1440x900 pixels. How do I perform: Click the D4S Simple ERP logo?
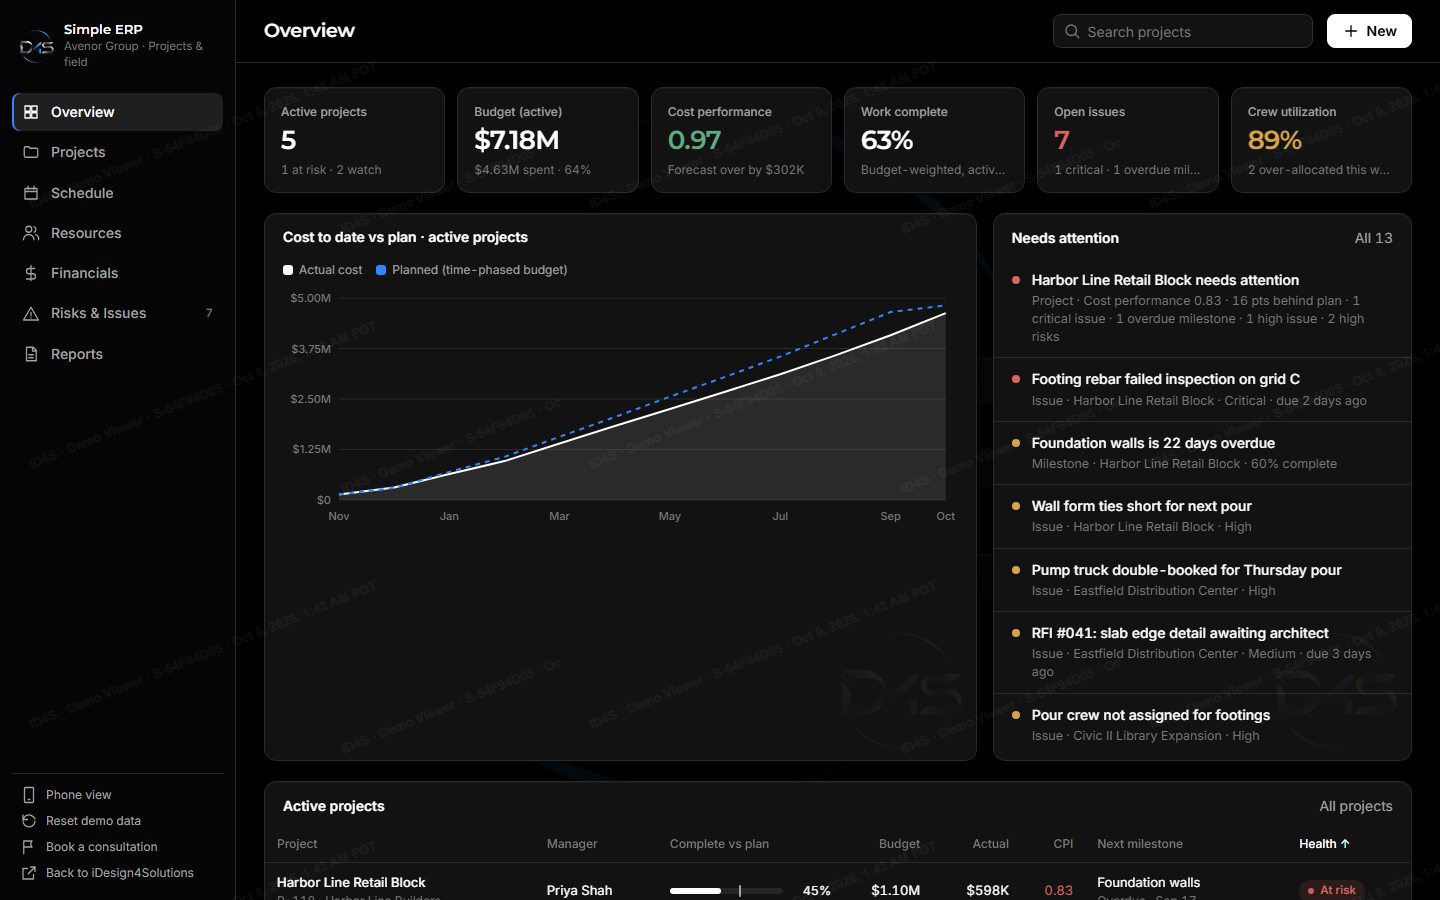37,46
